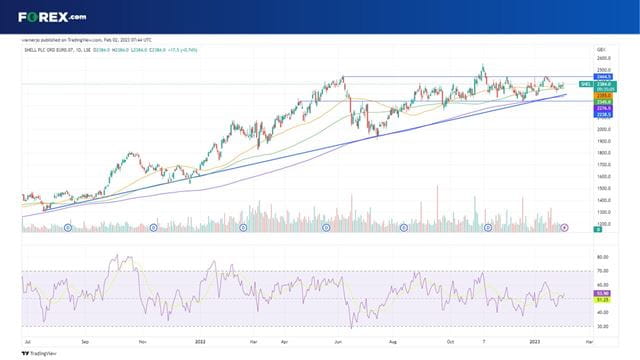Click the 2023 label on time axis
This screenshot has height=360, width=640.
coord(535,342)
